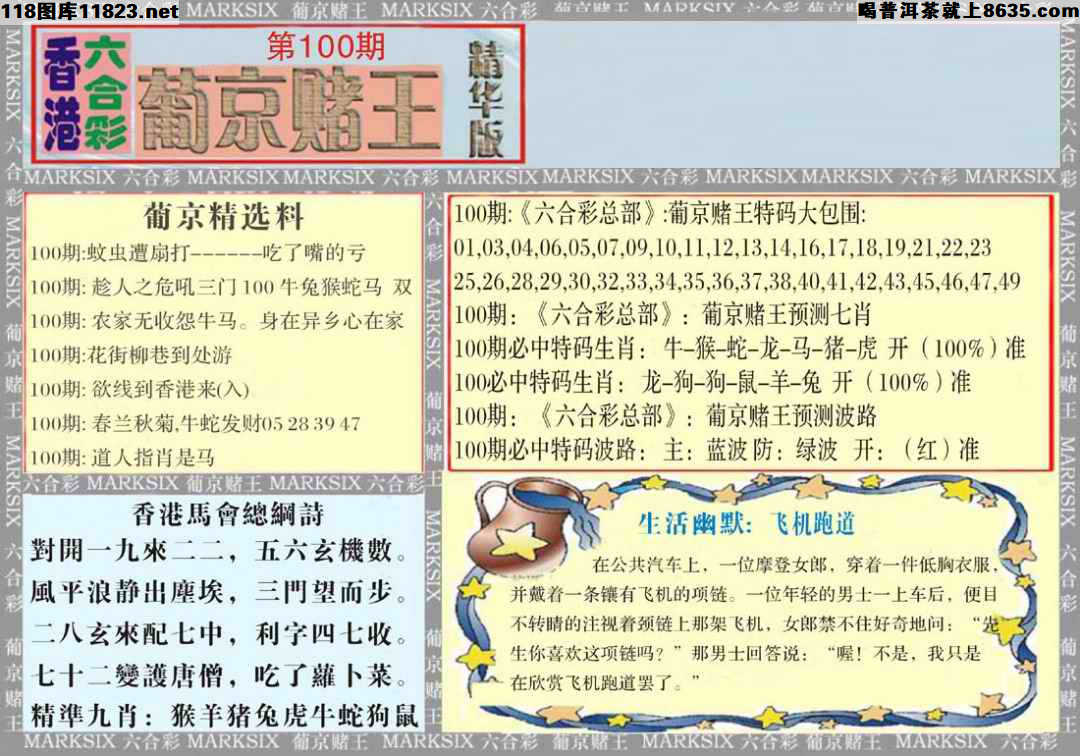Click the 精準九肖 zodiac prediction line
Image resolution: width=1080 pixels, height=756 pixels.
click(x=225, y=715)
